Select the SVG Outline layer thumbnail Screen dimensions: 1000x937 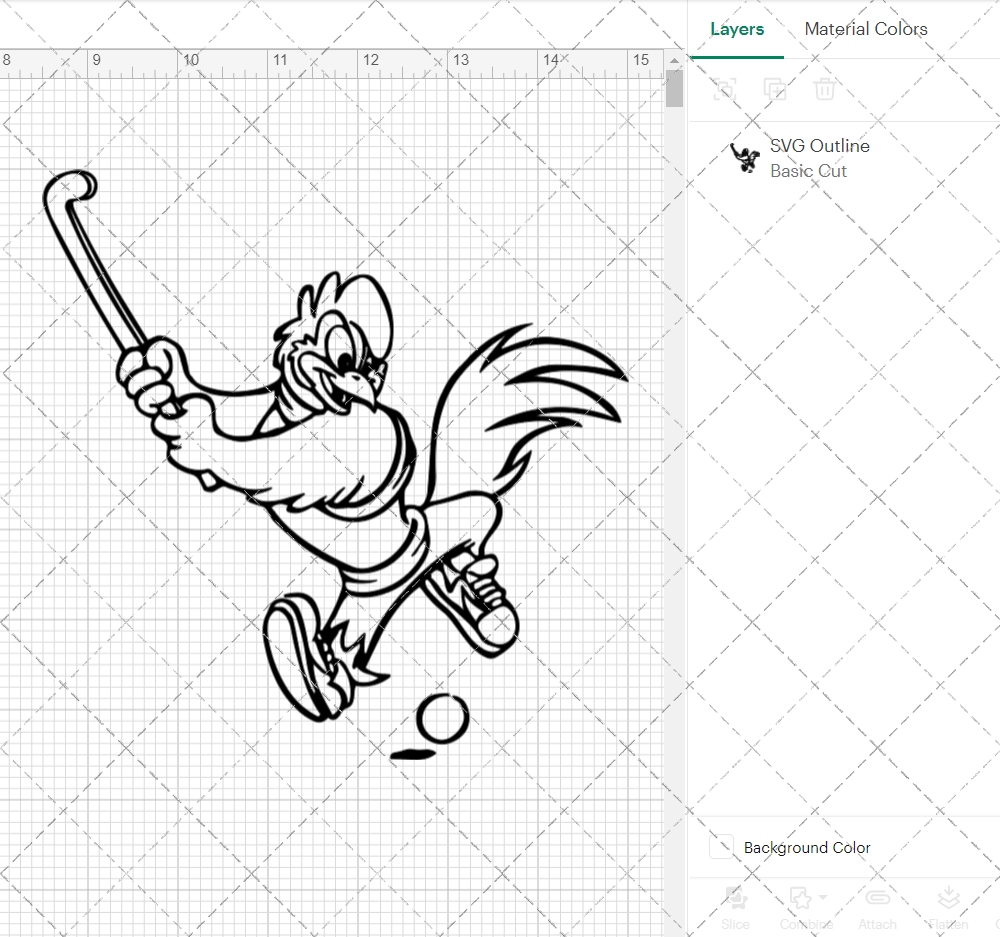745,158
